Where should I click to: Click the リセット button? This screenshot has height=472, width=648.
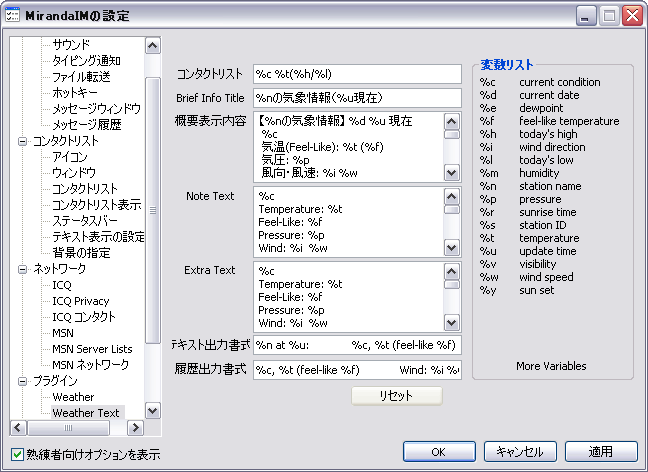[x=397, y=396]
